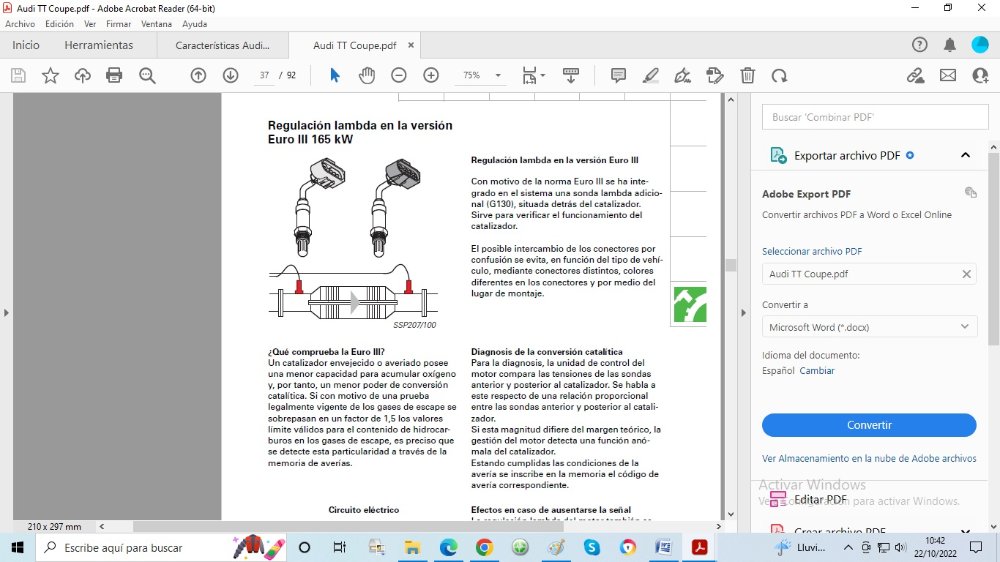Viewport: 1000px width, 562px height.
Task: Open the find text magnifier
Action: tap(147, 75)
